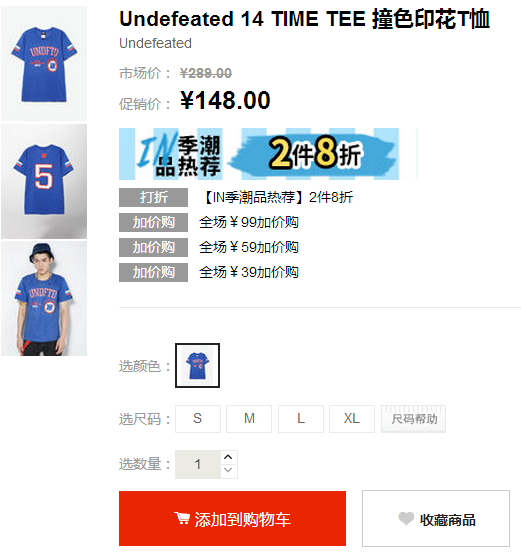521x553 pixels.
Task: Click the 添加到购物车 add to cart button
Action: tap(232, 518)
